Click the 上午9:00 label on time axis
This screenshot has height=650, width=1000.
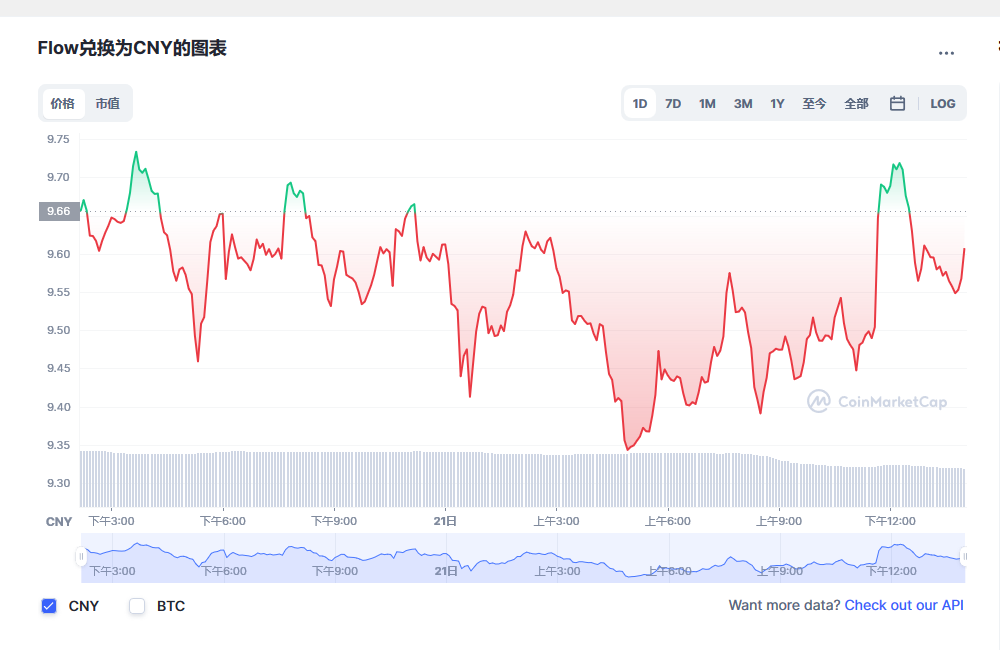point(779,521)
